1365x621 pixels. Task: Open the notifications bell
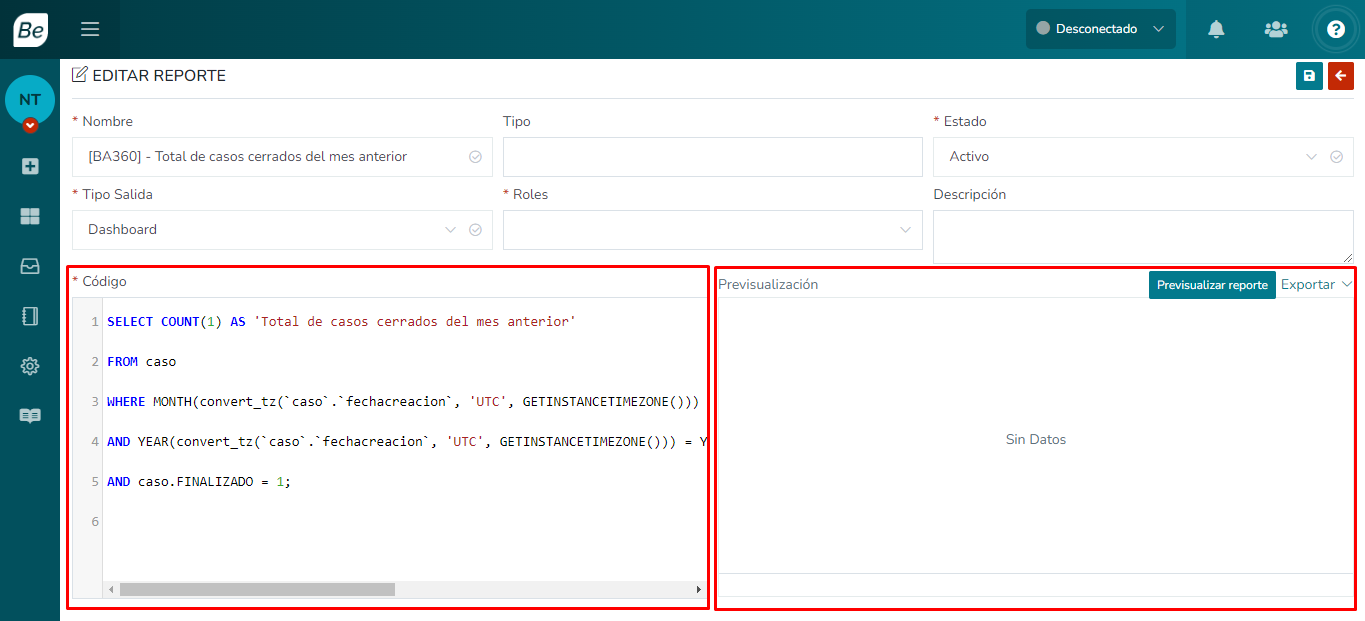[x=1216, y=29]
